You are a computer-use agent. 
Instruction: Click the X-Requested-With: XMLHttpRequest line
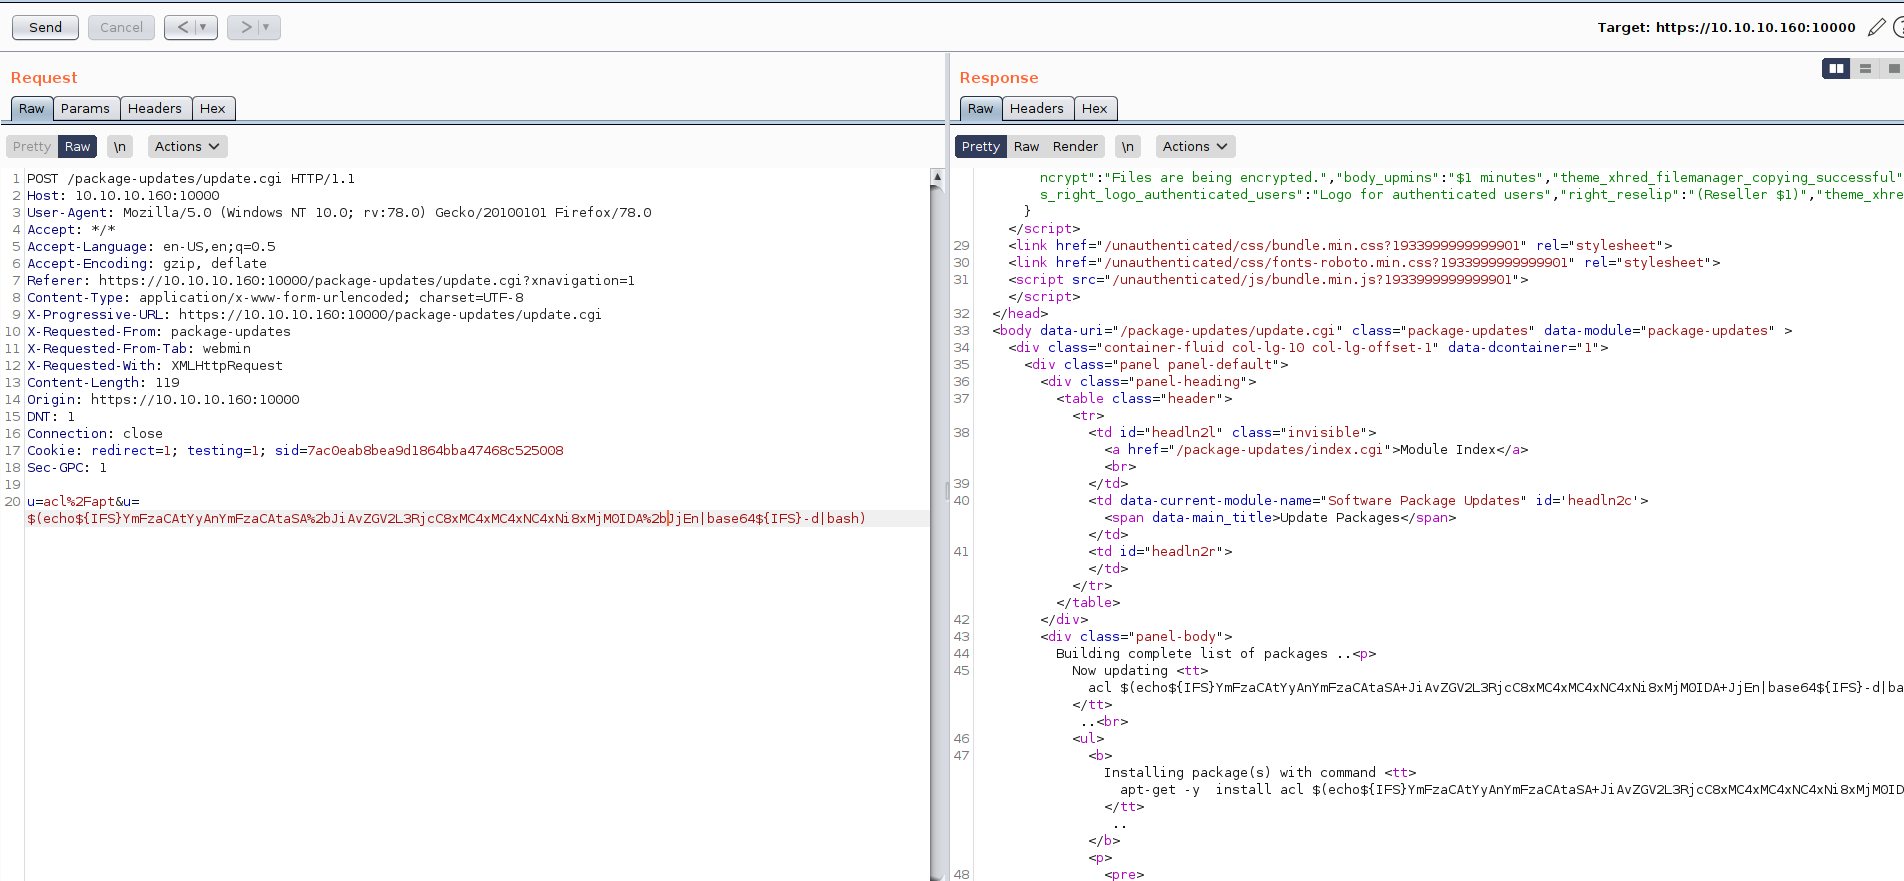click(x=155, y=365)
